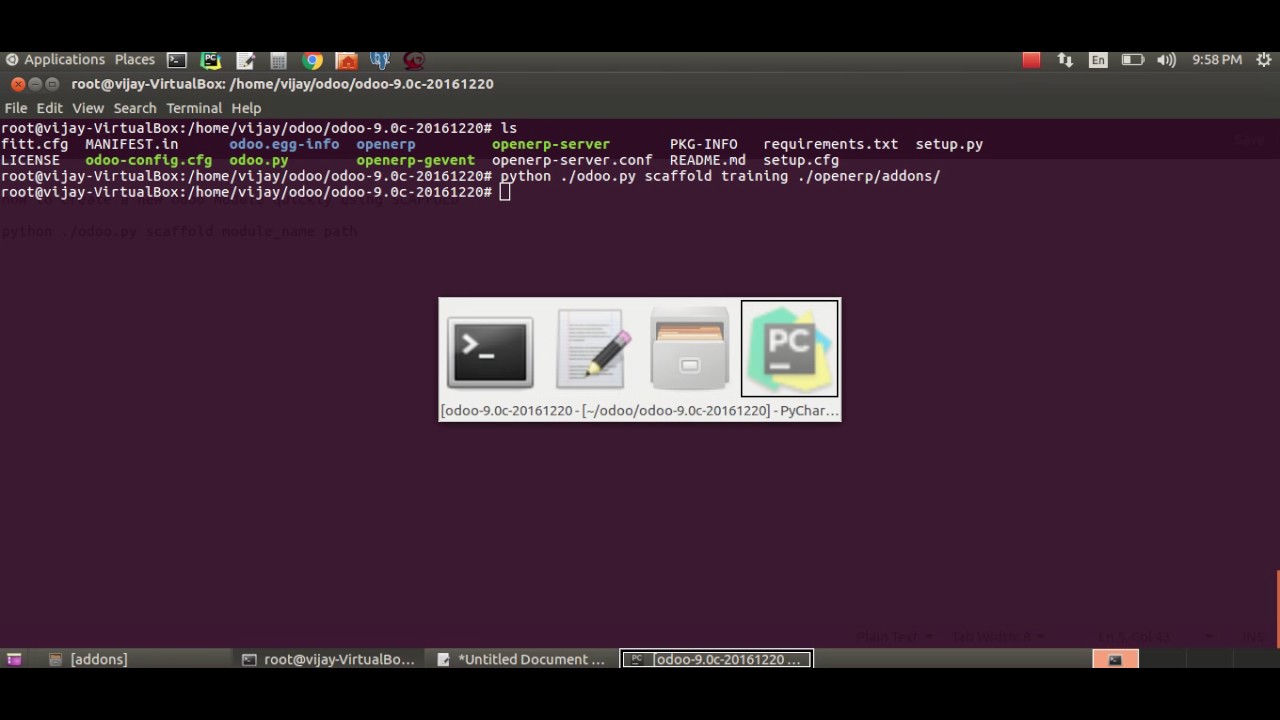
Task: Switch to Untitled Document taskbar window
Action: (x=522, y=659)
